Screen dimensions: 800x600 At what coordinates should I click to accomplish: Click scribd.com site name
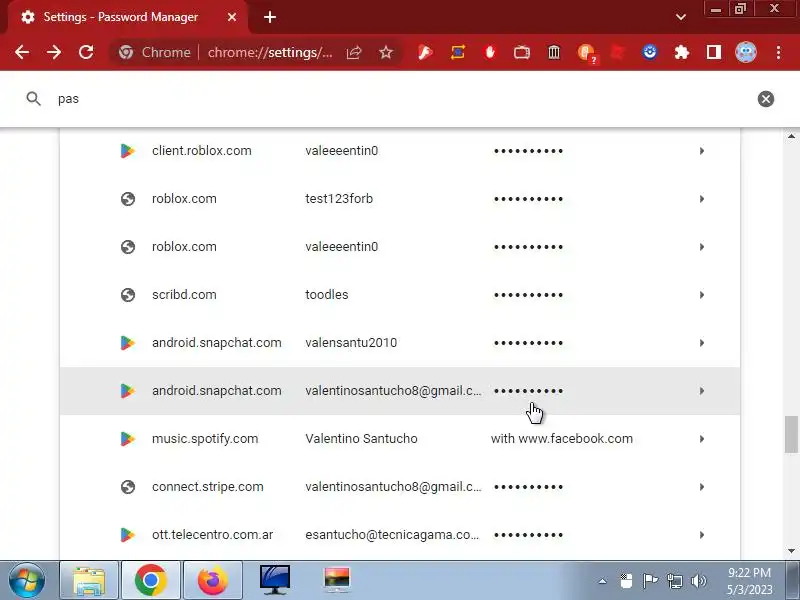[x=184, y=295]
